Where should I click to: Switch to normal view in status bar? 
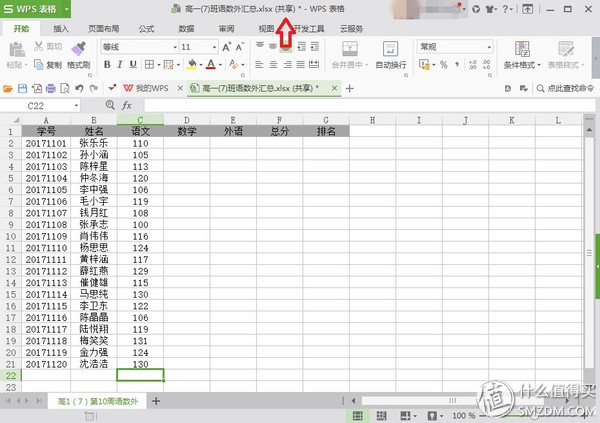coord(357,416)
